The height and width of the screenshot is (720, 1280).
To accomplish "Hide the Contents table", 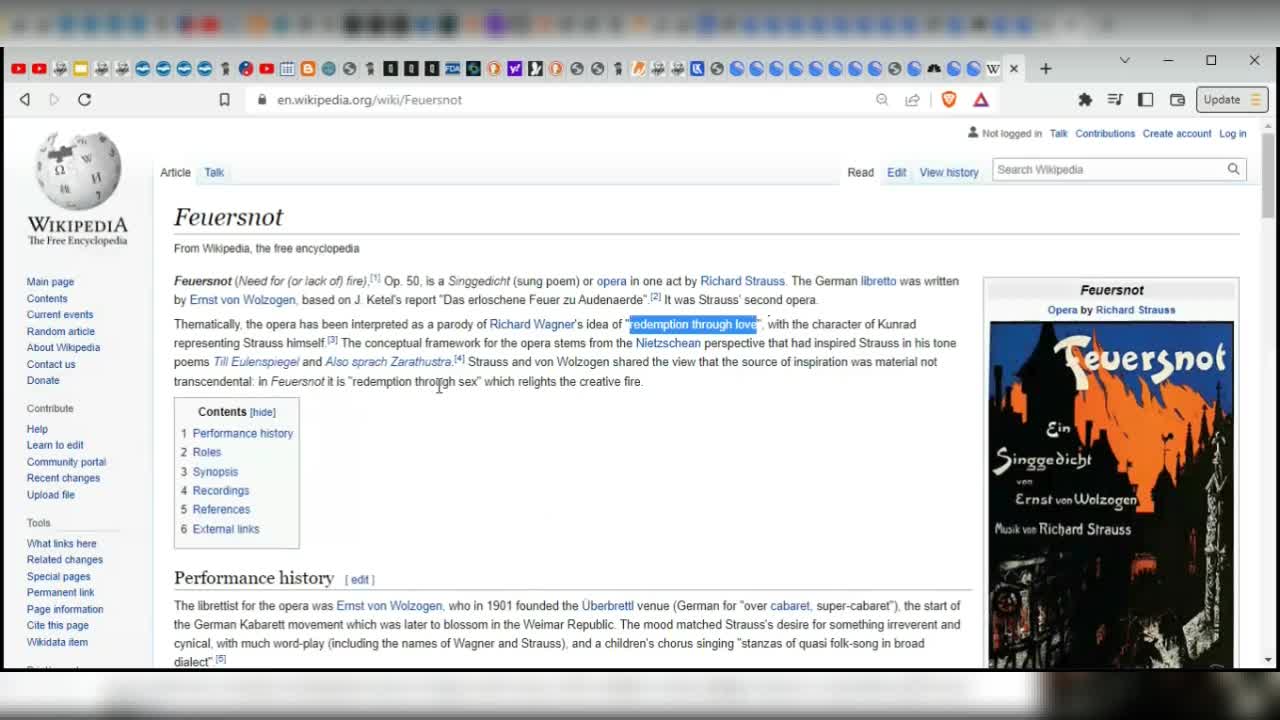I will tap(262, 412).
